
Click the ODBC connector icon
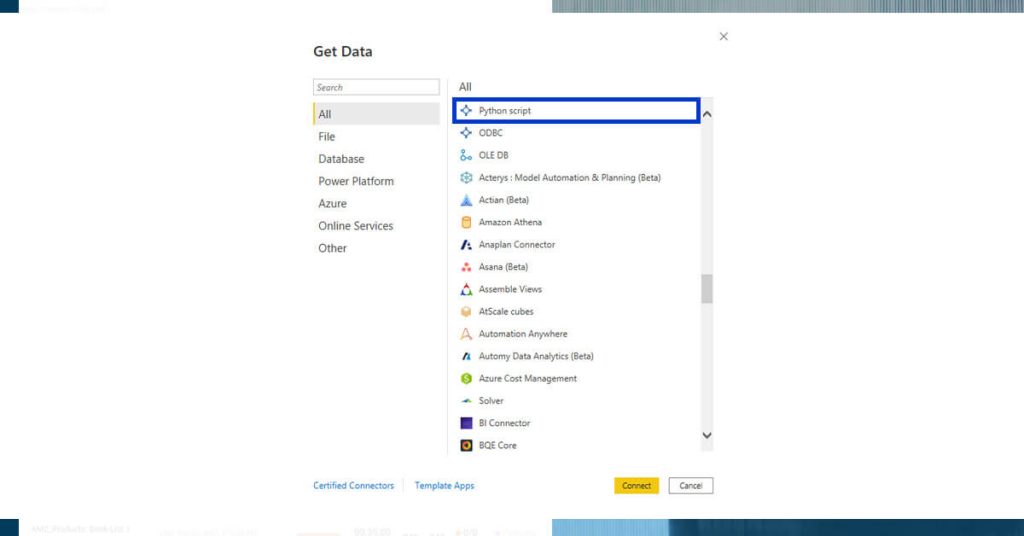466,133
